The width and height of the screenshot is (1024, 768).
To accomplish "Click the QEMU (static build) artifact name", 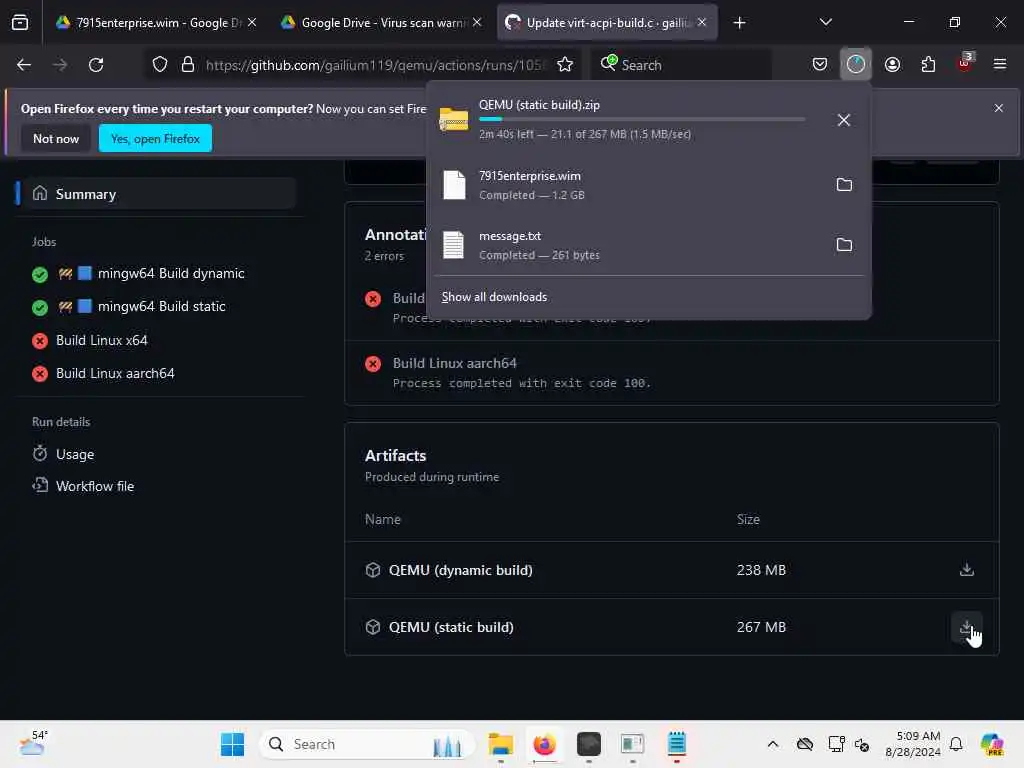I will pos(451,627).
